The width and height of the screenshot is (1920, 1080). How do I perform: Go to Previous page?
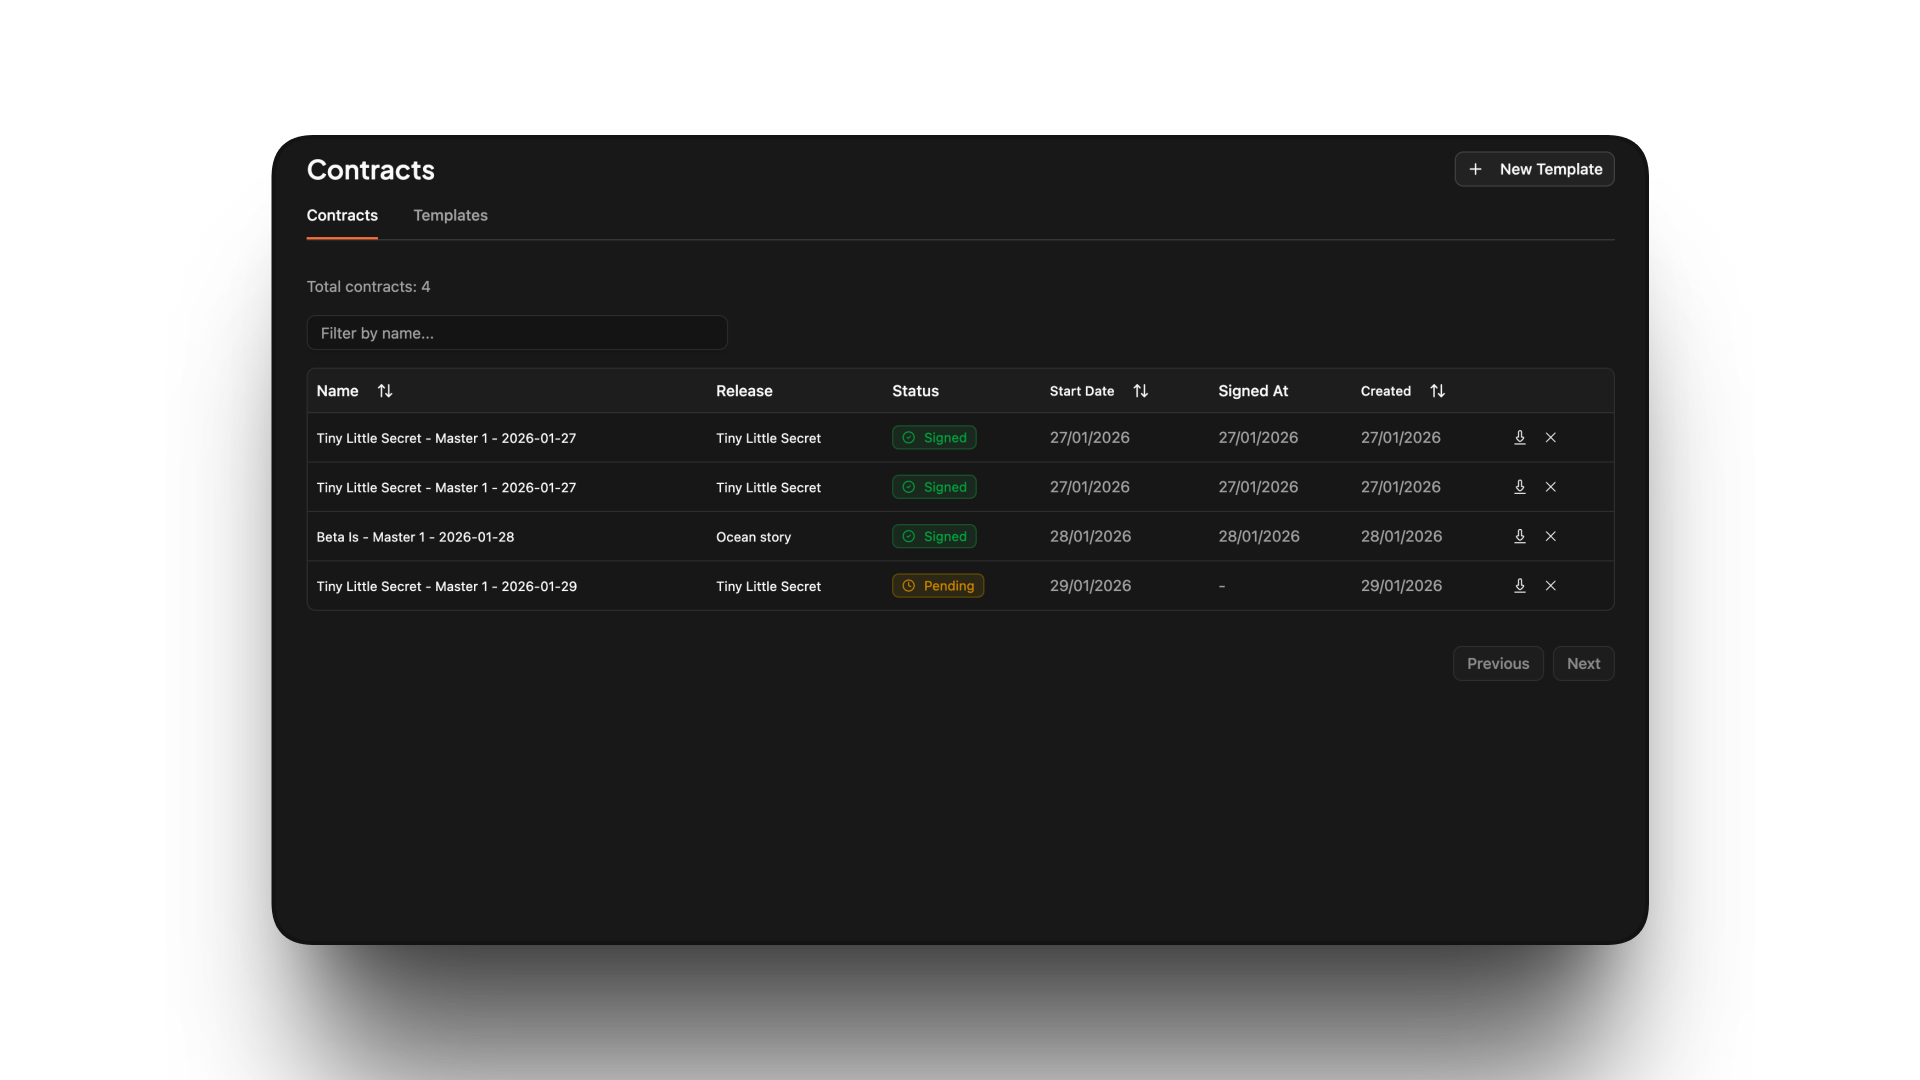[1497, 664]
